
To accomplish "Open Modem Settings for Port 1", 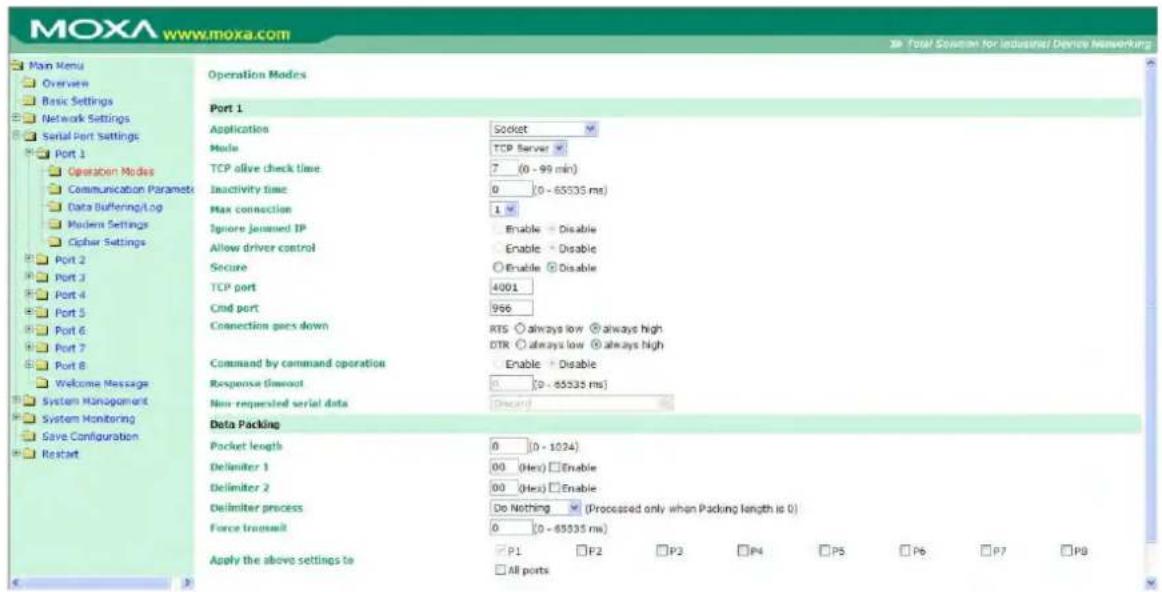I will coord(107,225).
